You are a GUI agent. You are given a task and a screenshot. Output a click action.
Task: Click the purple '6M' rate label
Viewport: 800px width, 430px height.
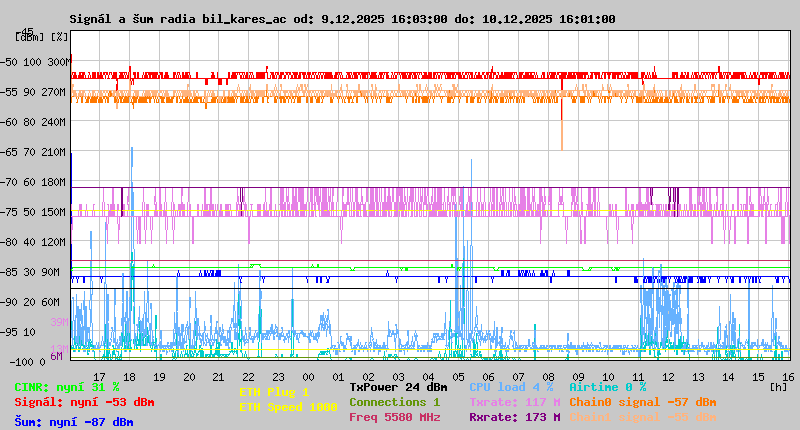pos(56,356)
